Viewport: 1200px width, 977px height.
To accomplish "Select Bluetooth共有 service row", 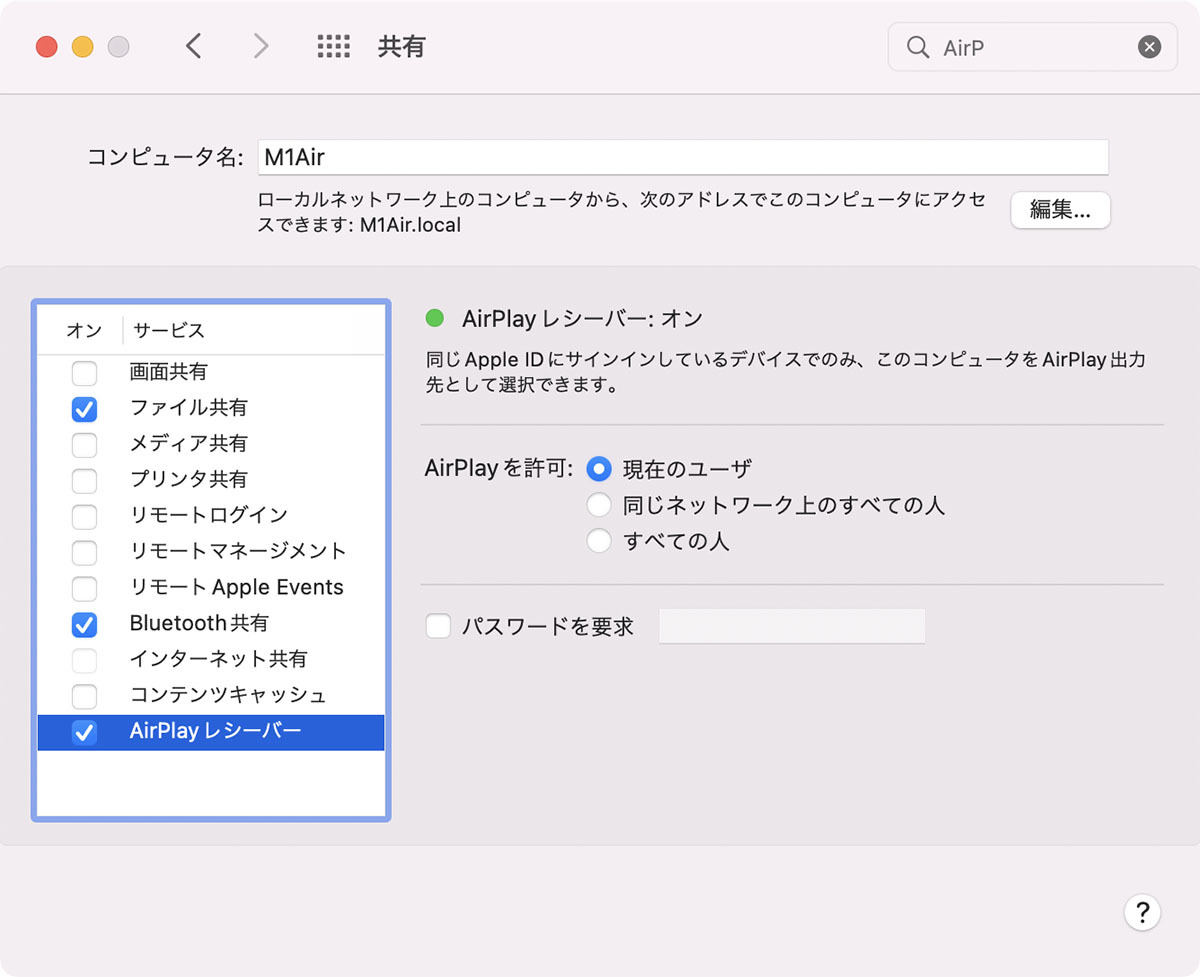I will pyautogui.click(x=211, y=623).
